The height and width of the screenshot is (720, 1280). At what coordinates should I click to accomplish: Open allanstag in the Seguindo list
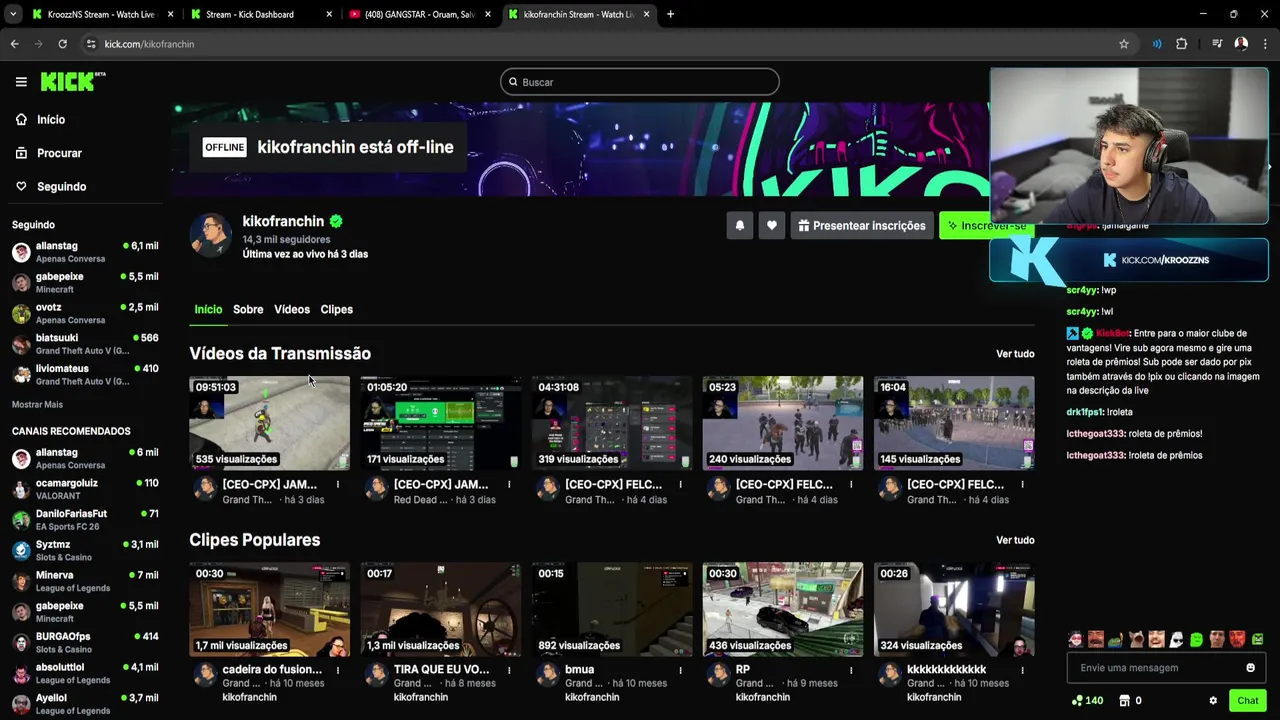[x=85, y=252]
